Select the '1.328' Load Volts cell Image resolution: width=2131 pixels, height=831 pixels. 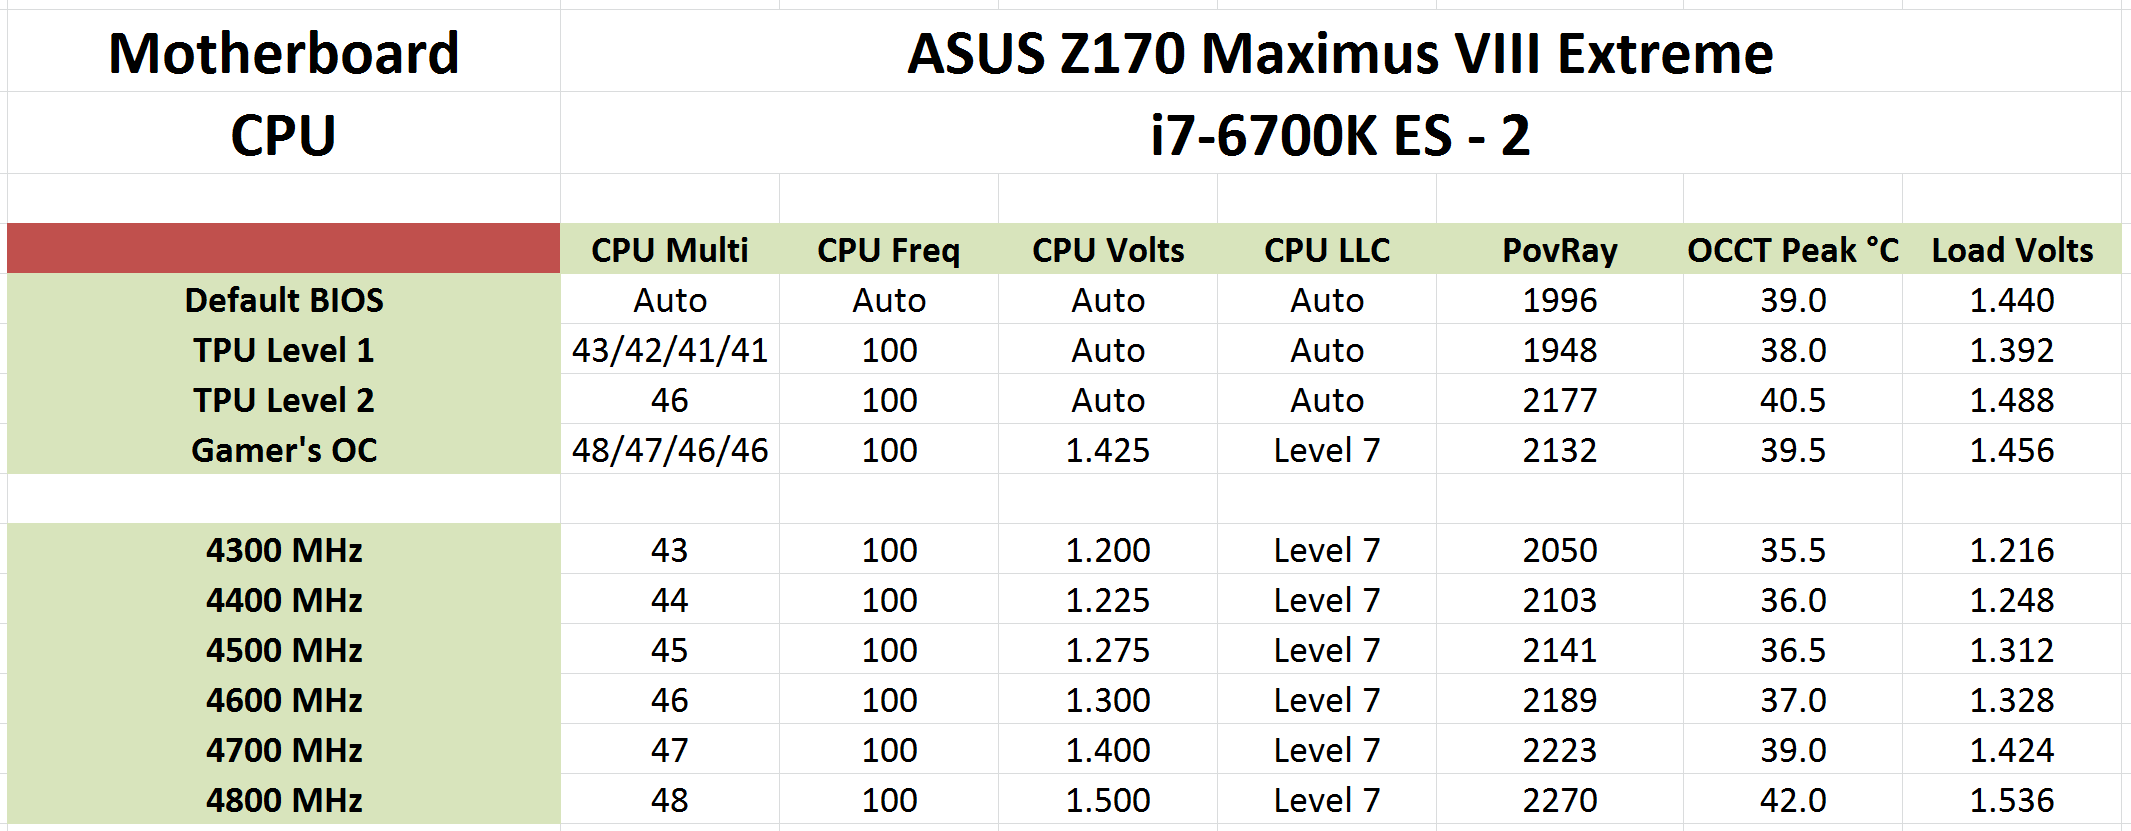click(x=2012, y=699)
